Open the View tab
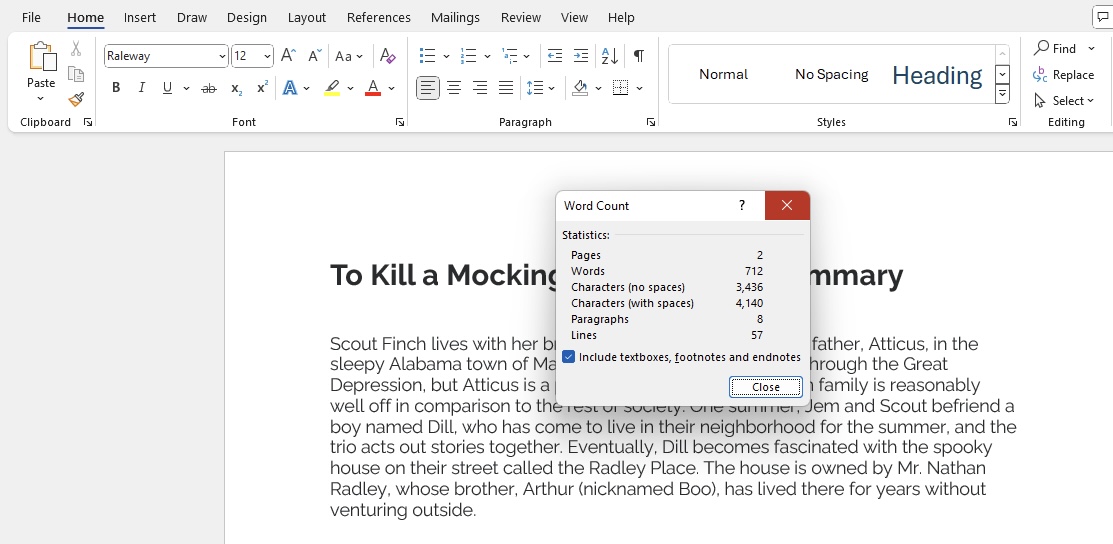Image resolution: width=1113 pixels, height=544 pixels. pos(574,17)
